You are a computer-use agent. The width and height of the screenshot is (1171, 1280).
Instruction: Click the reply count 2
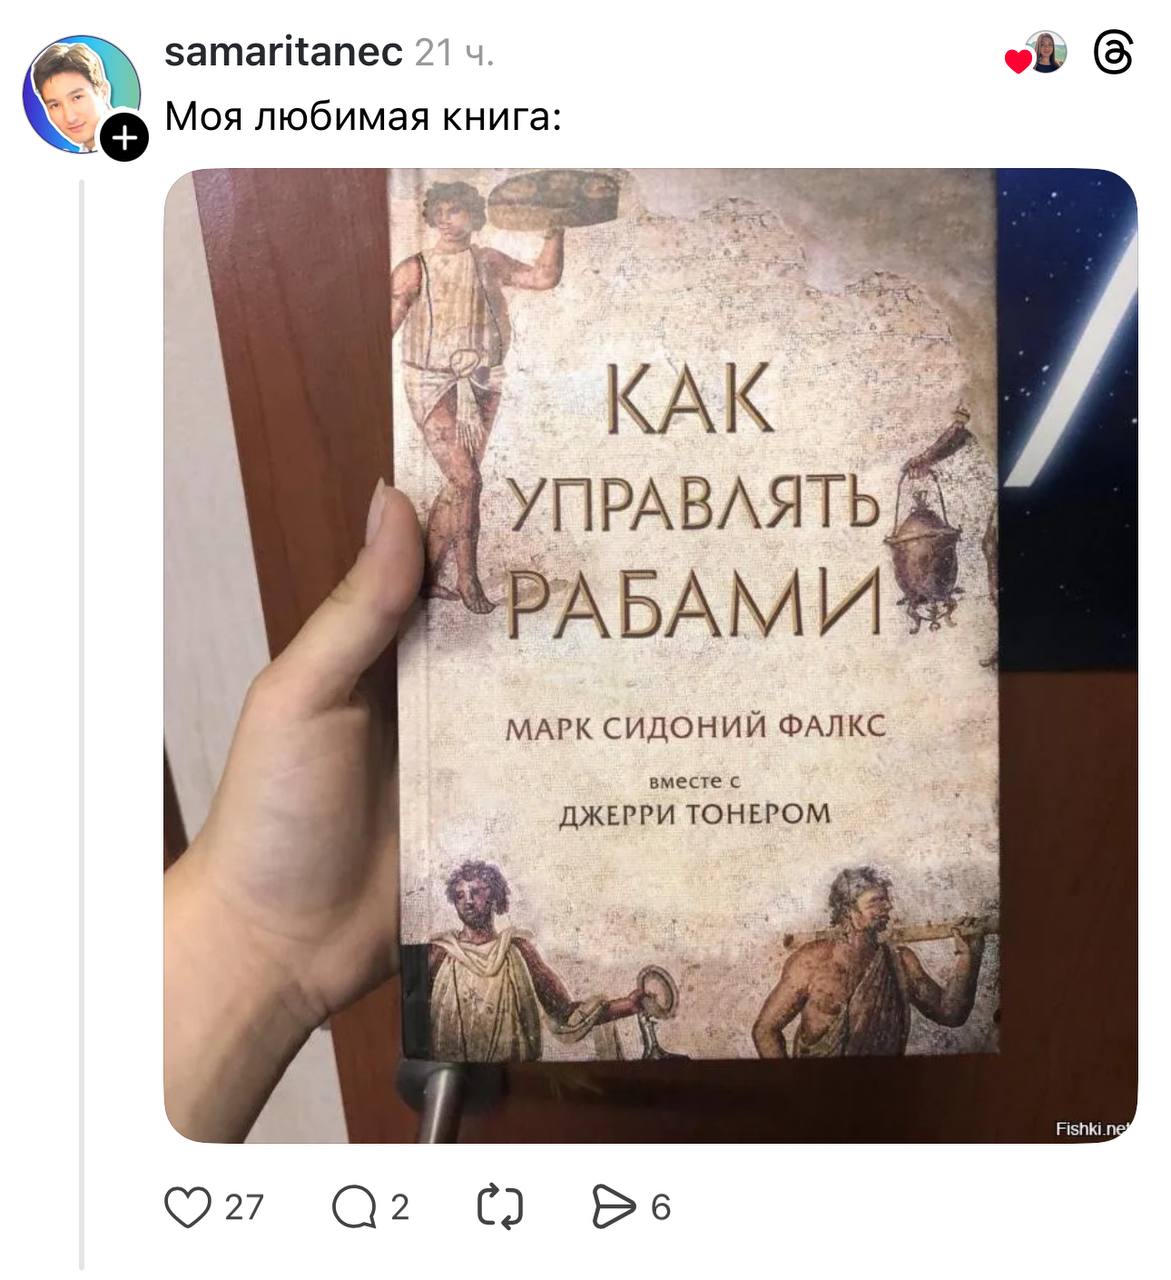[x=399, y=1208]
